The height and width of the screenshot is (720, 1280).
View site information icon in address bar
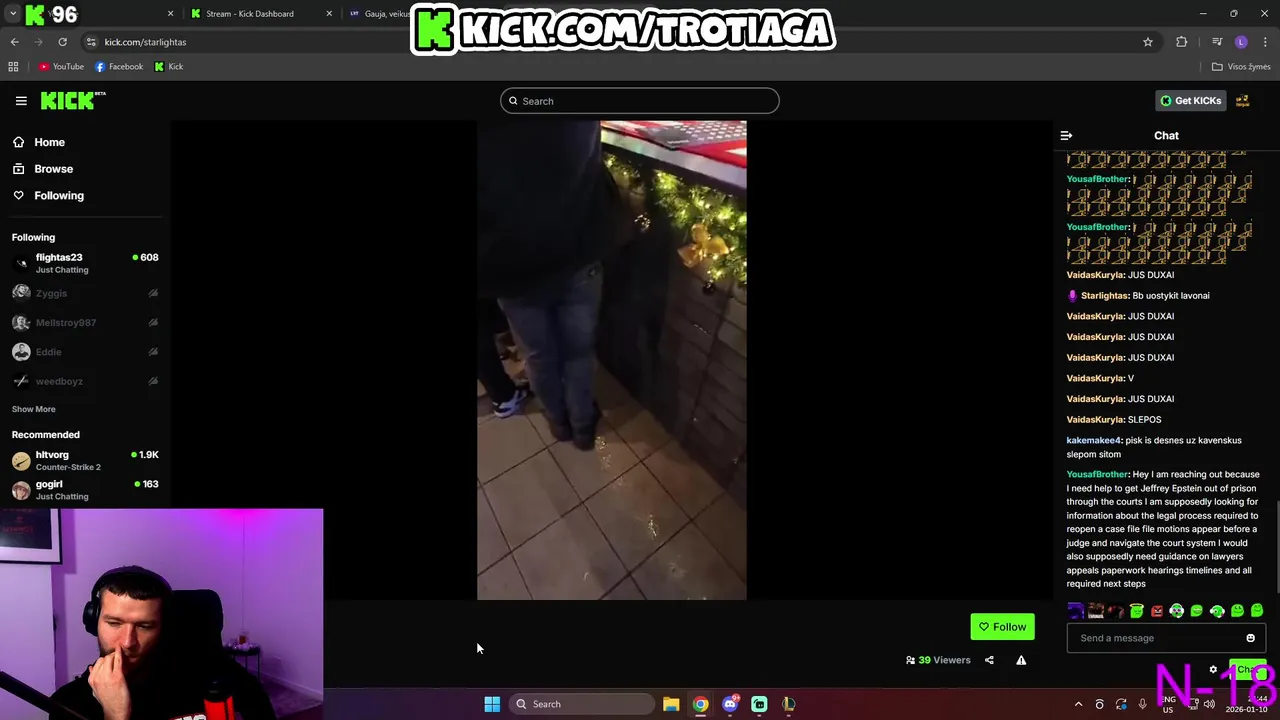(91, 42)
